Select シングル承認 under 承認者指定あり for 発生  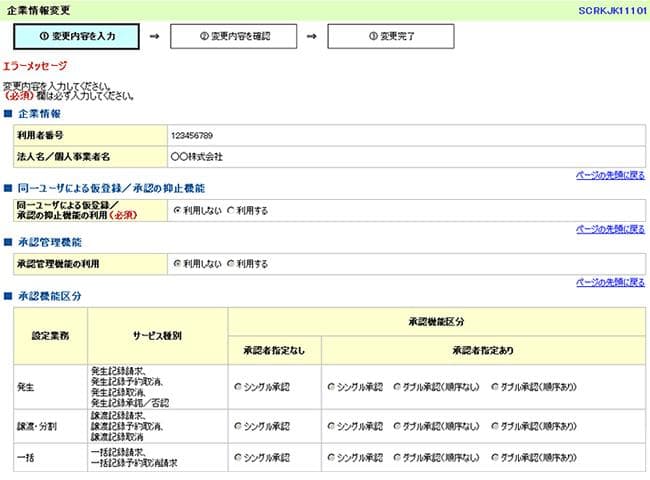[x=331, y=386]
